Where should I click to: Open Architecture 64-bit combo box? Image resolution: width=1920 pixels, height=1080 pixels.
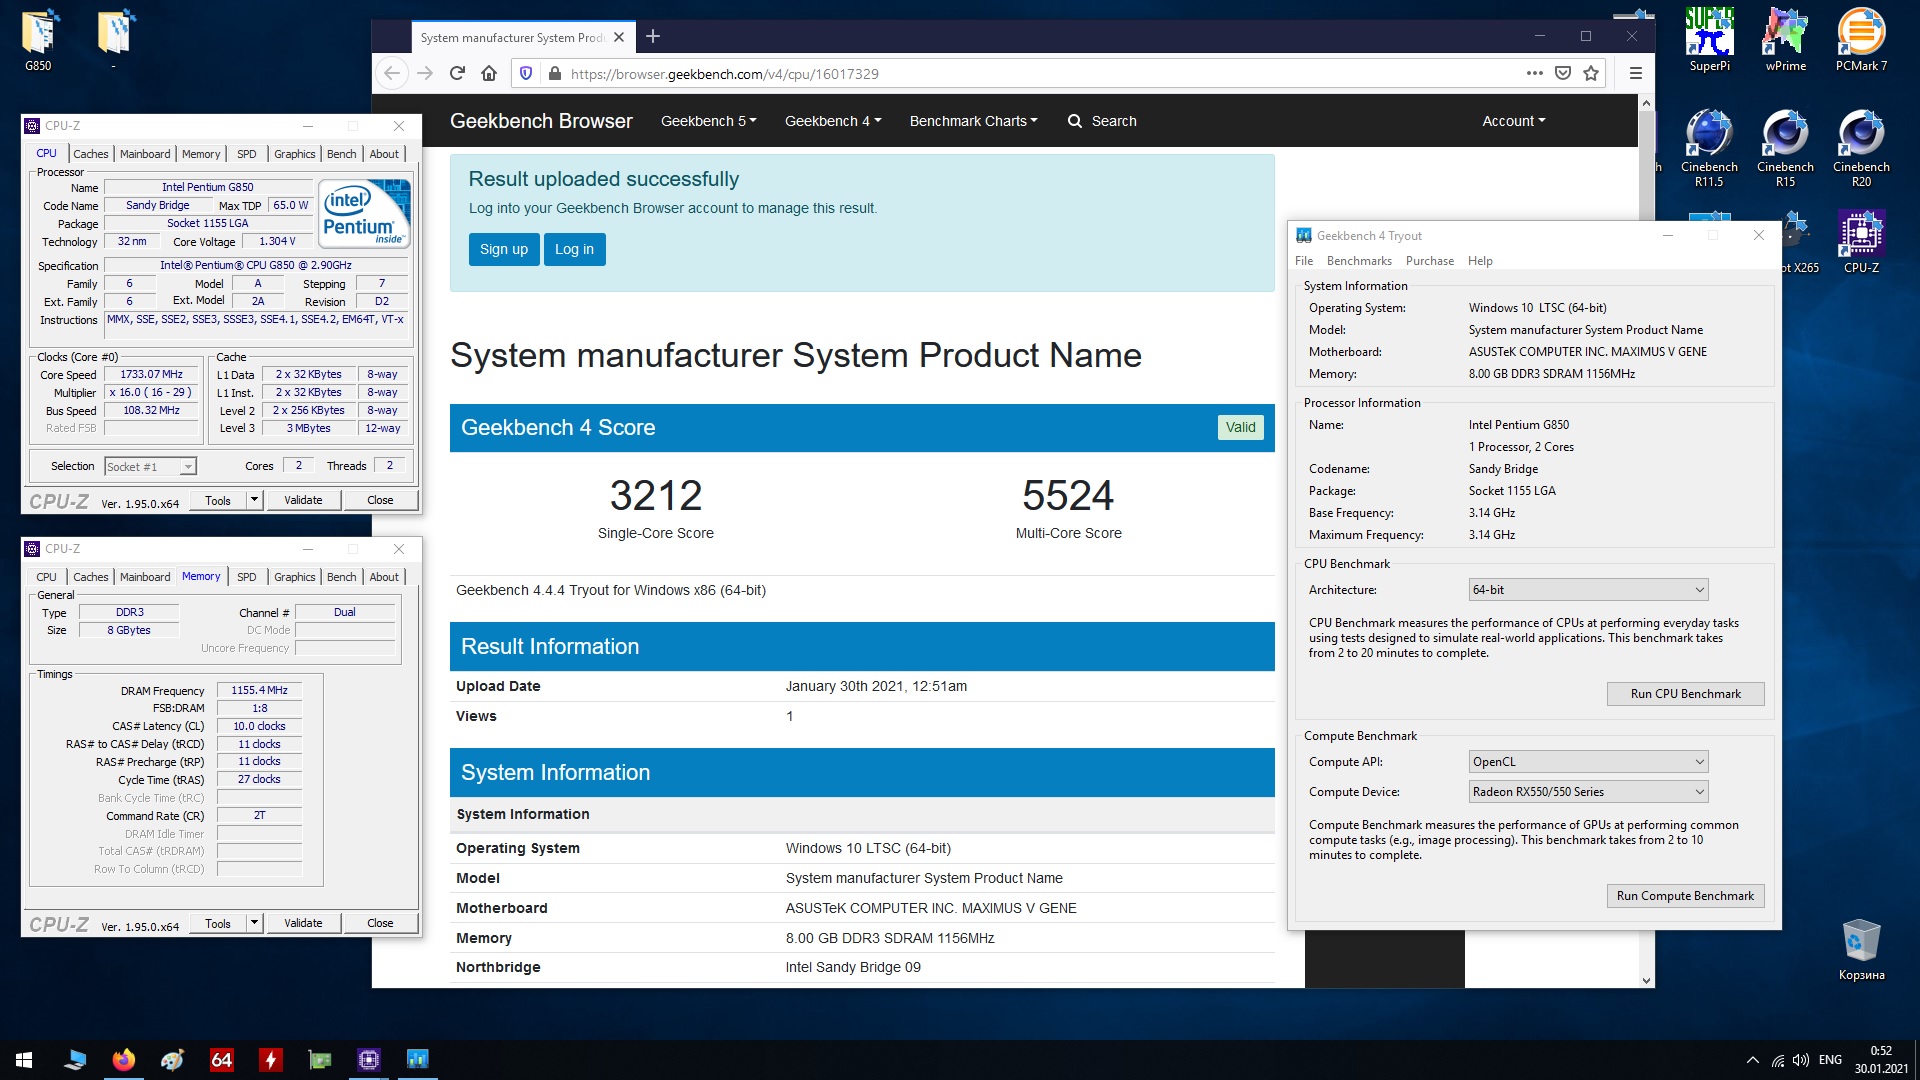[1588, 590]
